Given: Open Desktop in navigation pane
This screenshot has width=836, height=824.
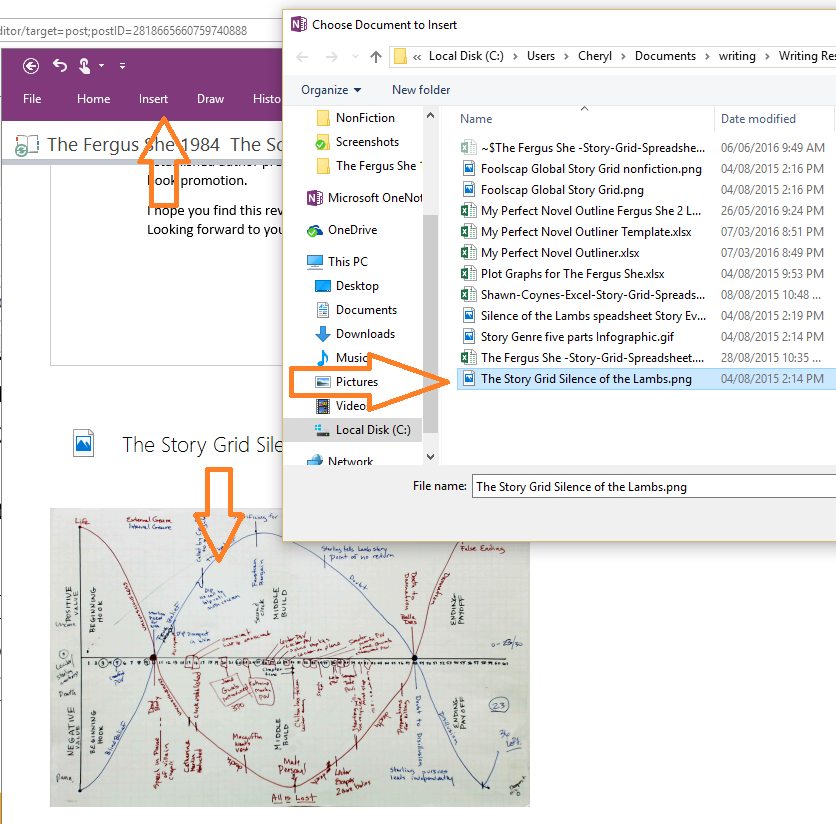Looking at the screenshot, I should (347, 286).
